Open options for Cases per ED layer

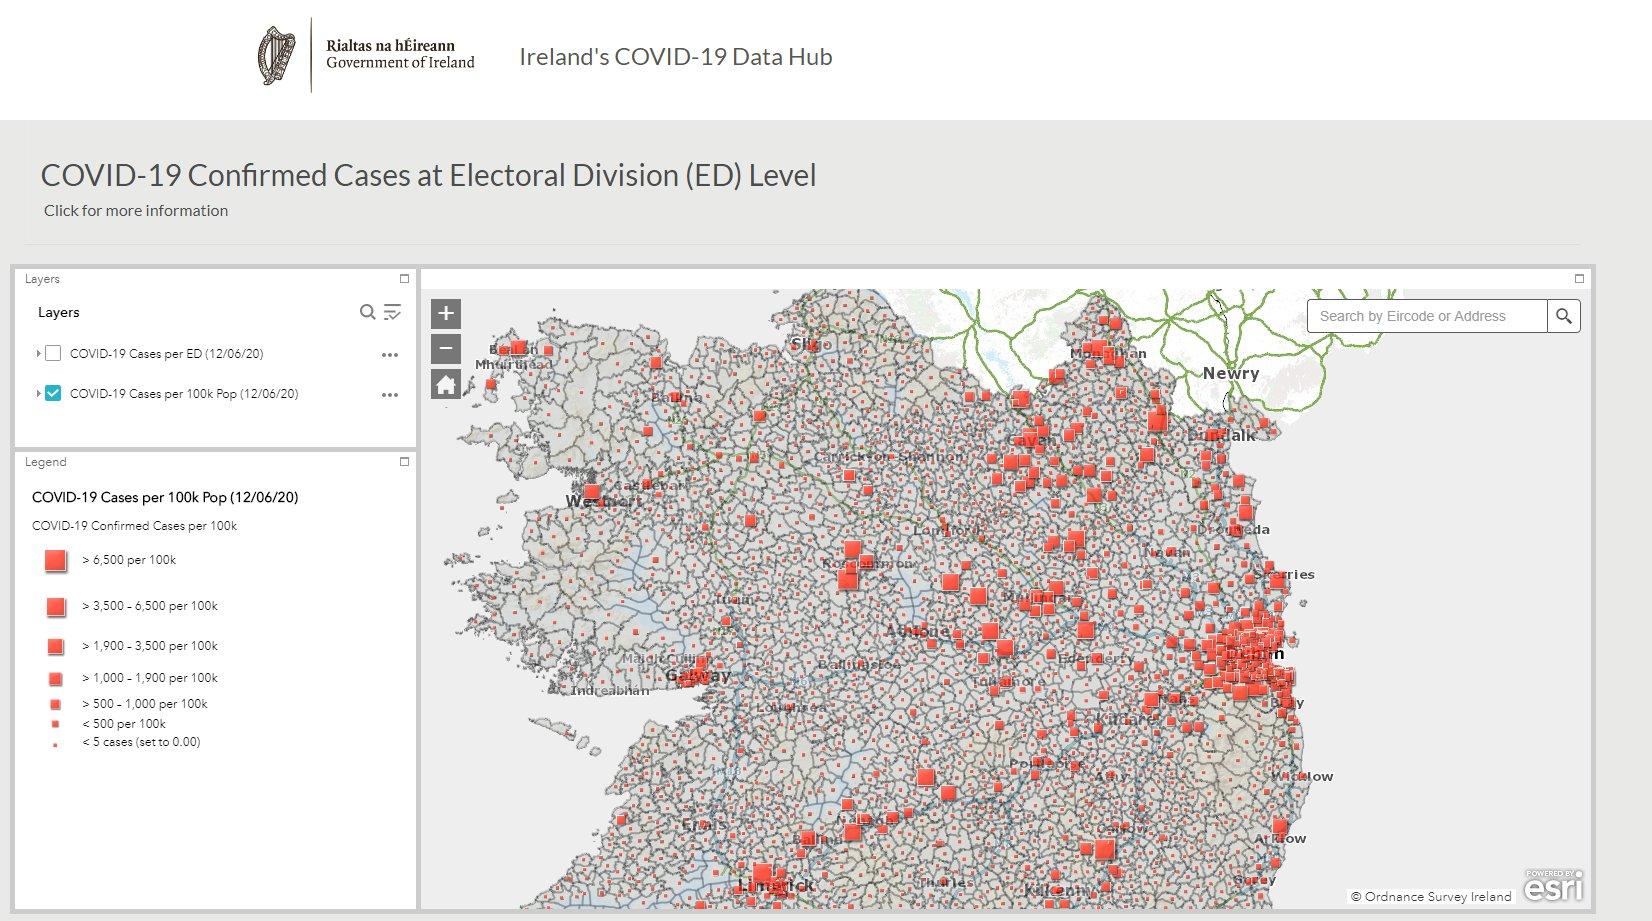click(x=390, y=354)
